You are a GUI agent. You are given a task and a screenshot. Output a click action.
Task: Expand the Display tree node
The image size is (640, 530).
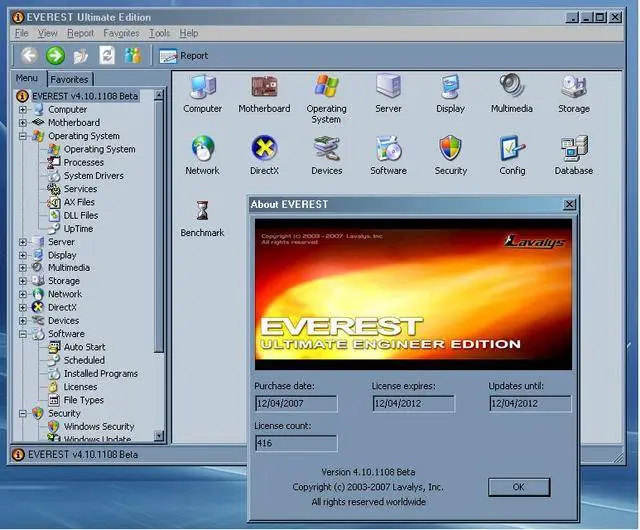point(23,255)
